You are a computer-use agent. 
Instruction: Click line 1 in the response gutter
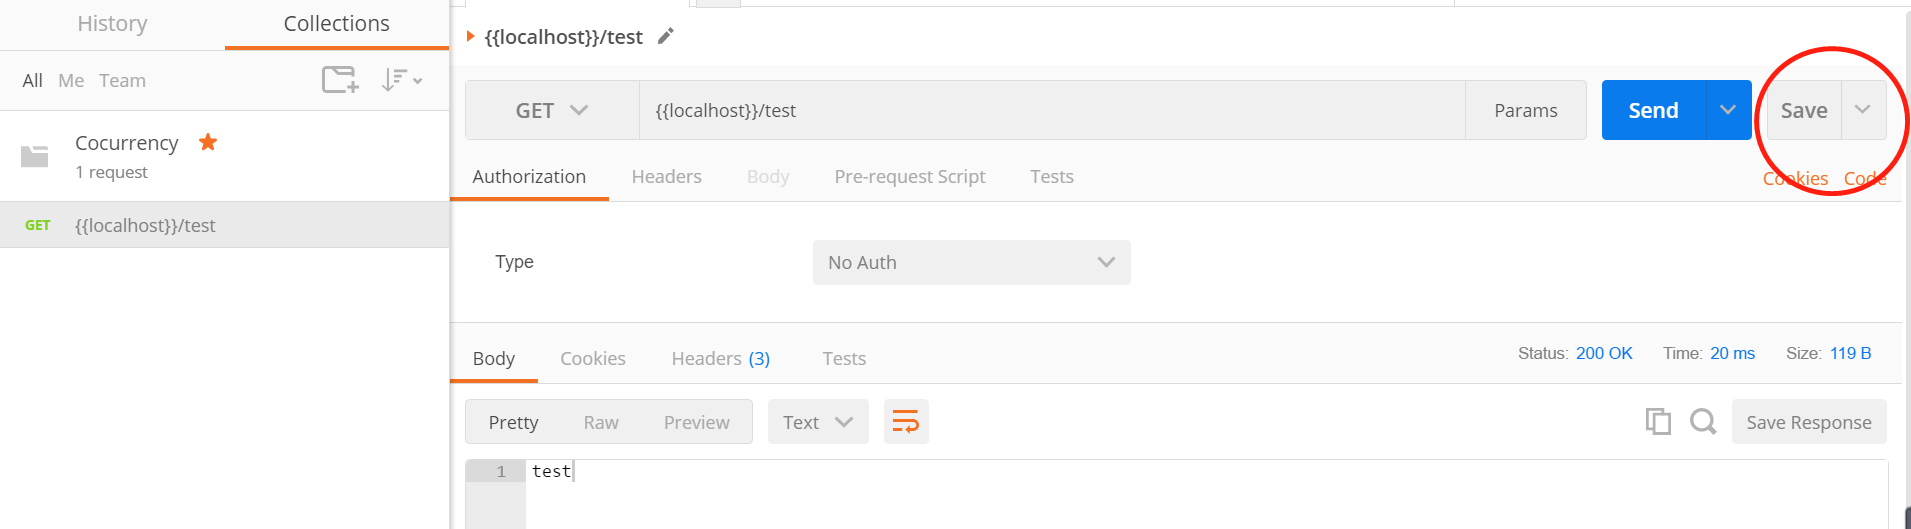point(496,471)
